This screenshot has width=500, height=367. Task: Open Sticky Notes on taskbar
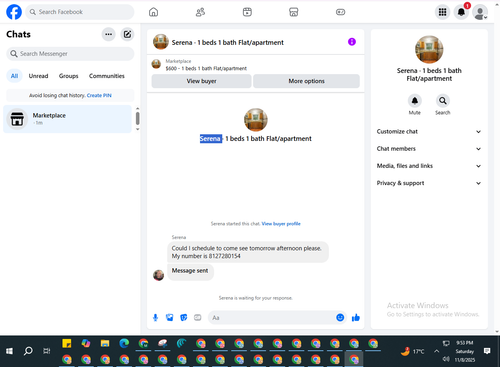tap(67, 343)
